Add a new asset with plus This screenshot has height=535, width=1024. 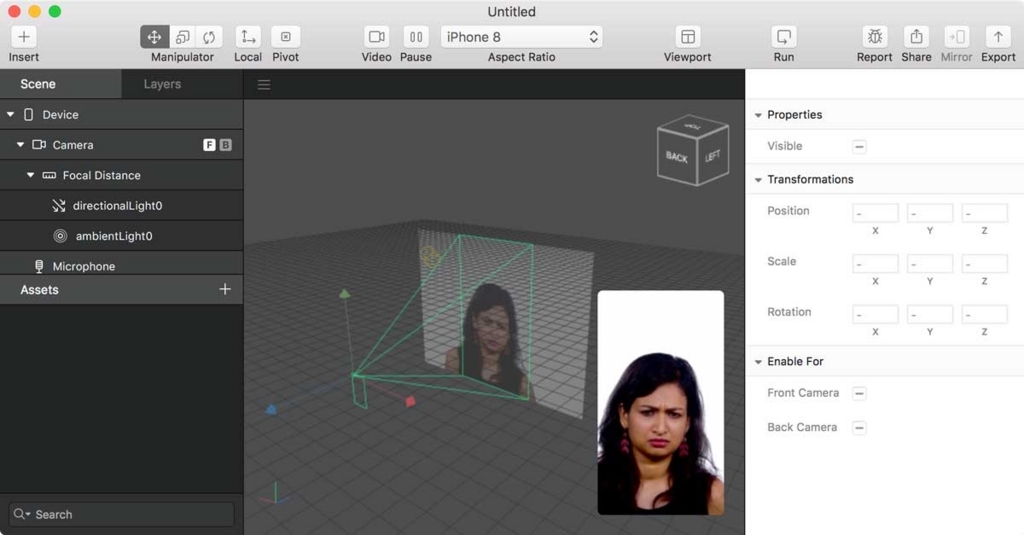coord(225,289)
